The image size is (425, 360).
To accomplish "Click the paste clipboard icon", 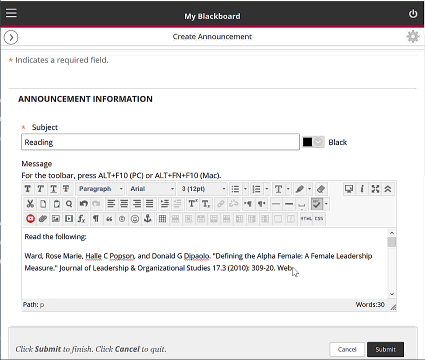I will pos(56,204).
